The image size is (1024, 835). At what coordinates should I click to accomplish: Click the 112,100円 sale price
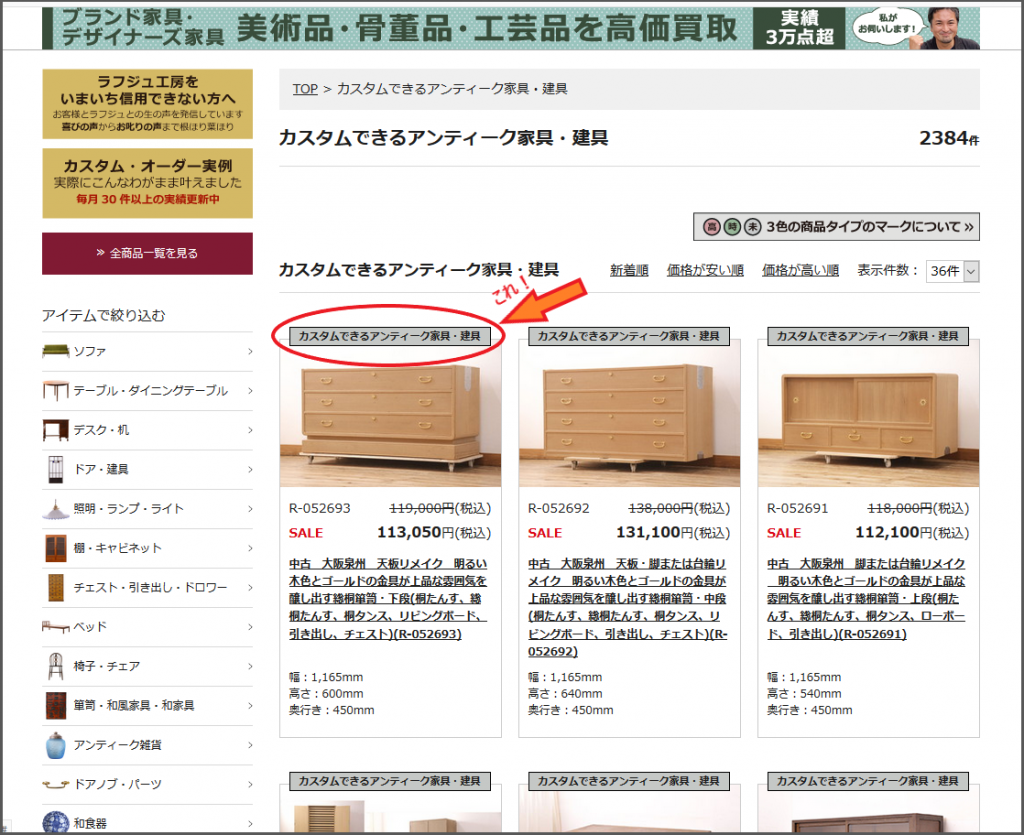click(912, 533)
